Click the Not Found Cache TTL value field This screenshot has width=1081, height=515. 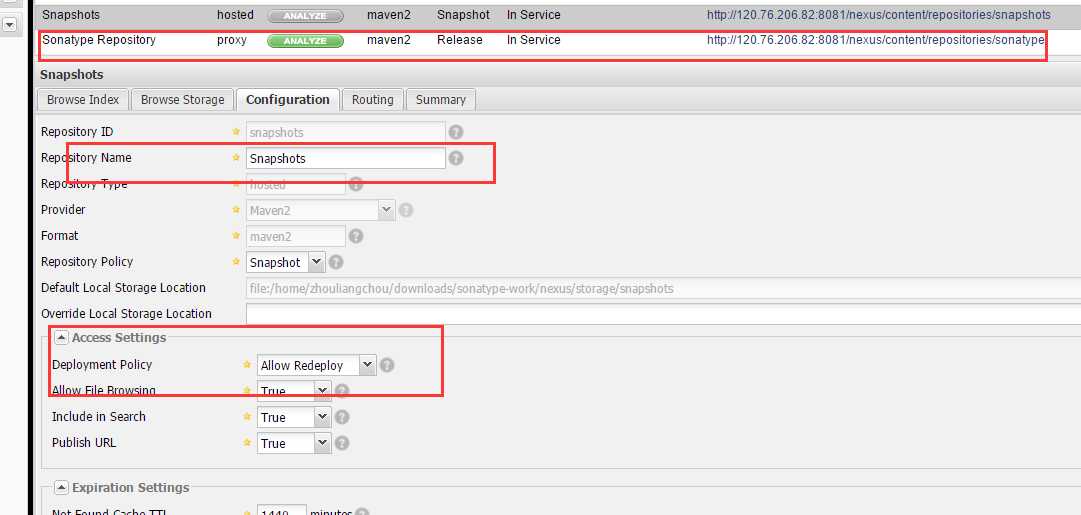pyautogui.click(x=281, y=511)
